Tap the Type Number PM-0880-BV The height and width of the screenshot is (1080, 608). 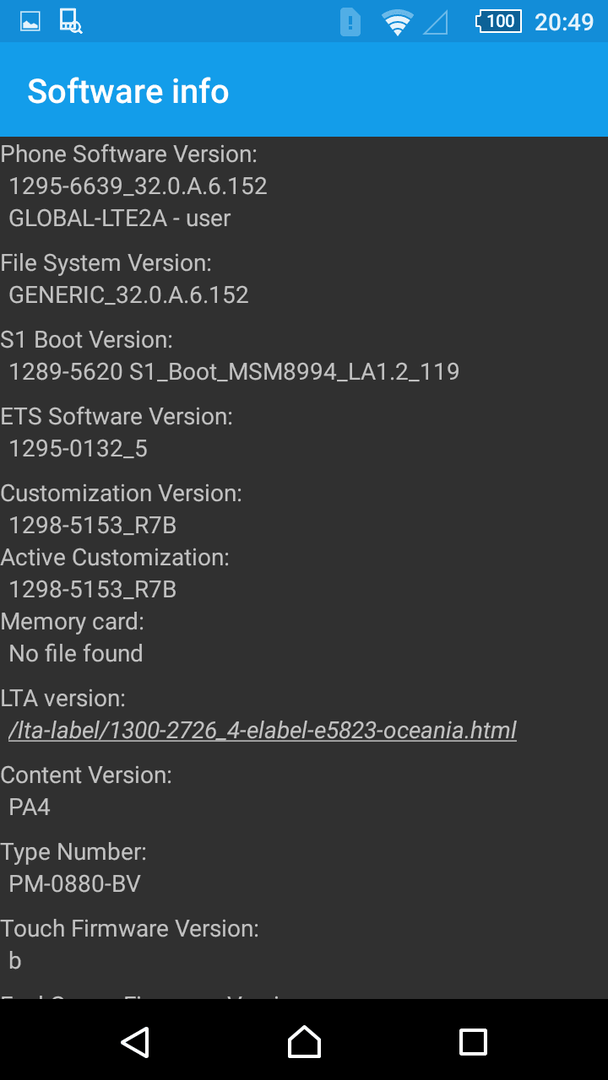(74, 884)
